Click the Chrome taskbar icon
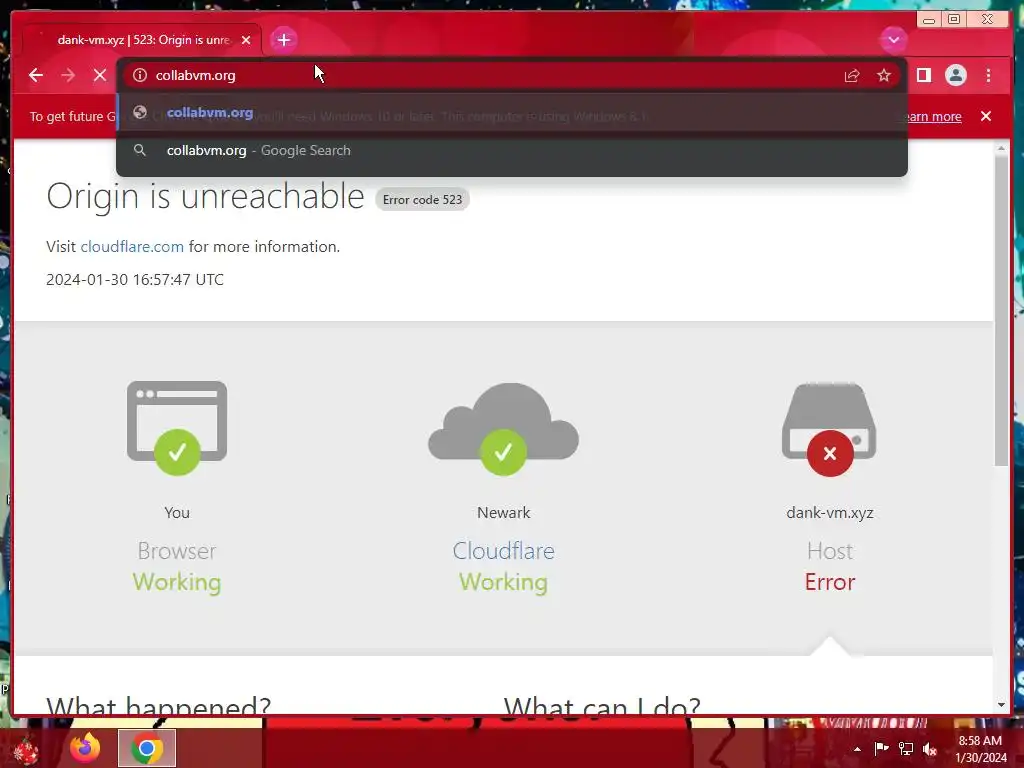1024x768 pixels. point(147,748)
